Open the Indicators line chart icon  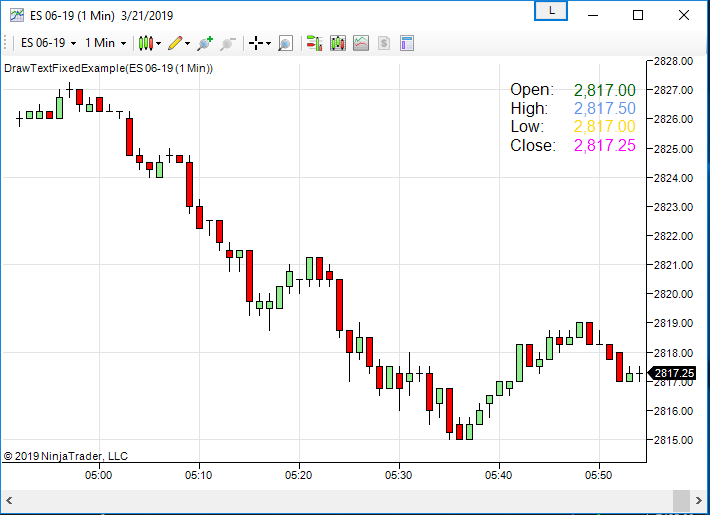pos(361,43)
